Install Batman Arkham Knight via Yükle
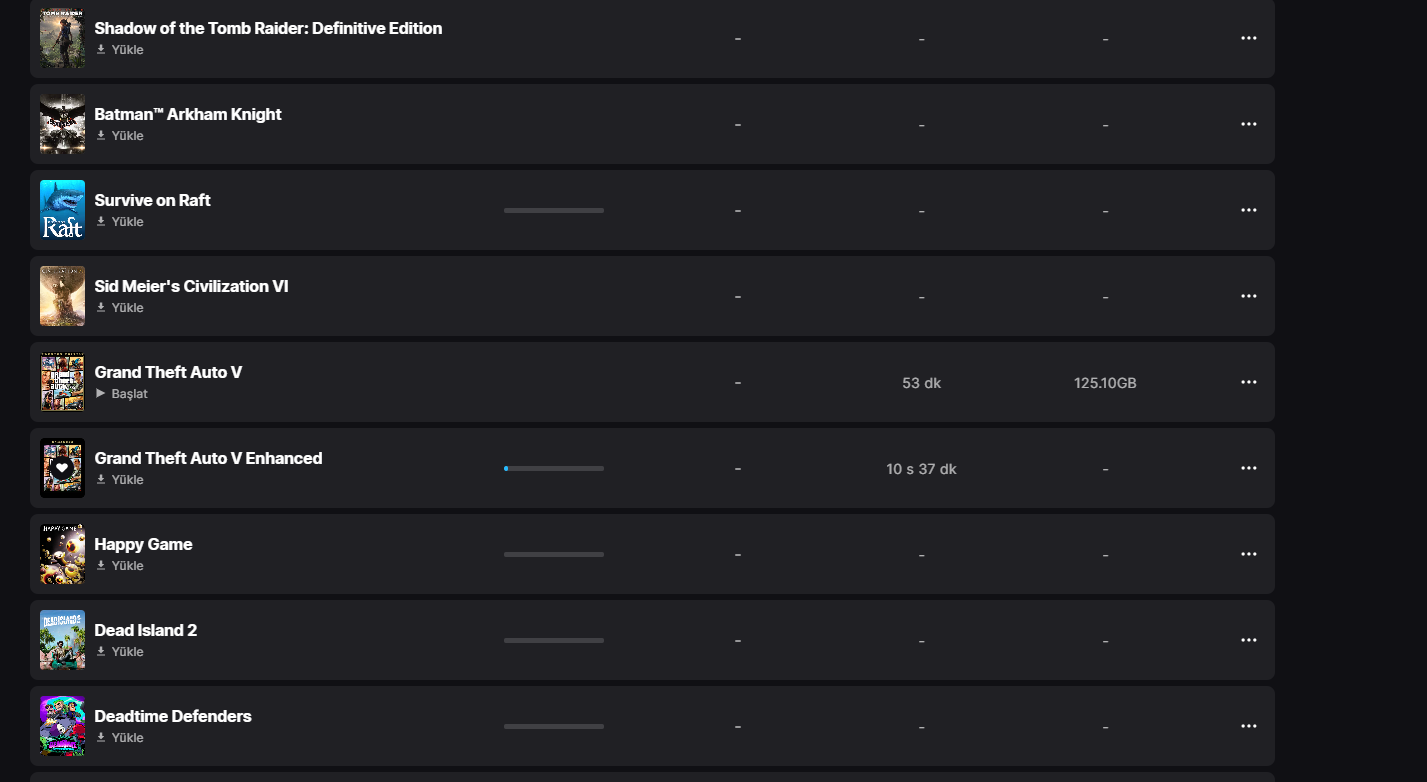Image resolution: width=1427 pixels, height=782 pixels. click(x=120, y=136)
